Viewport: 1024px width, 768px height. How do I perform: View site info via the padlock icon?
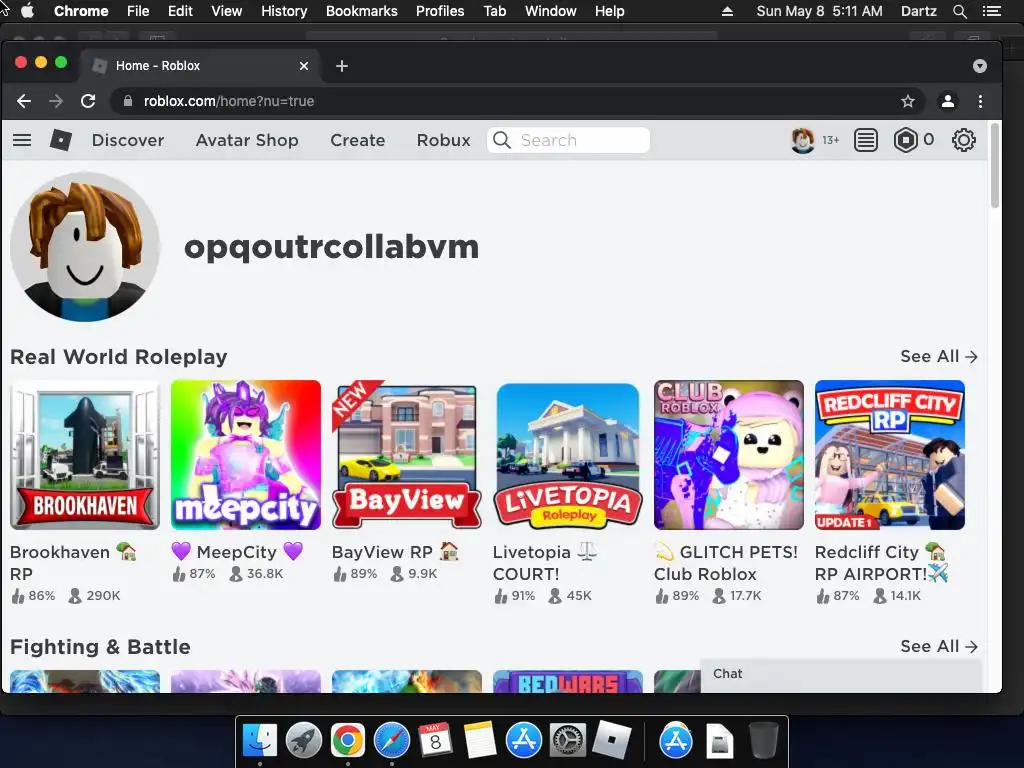tap(128, 101)
